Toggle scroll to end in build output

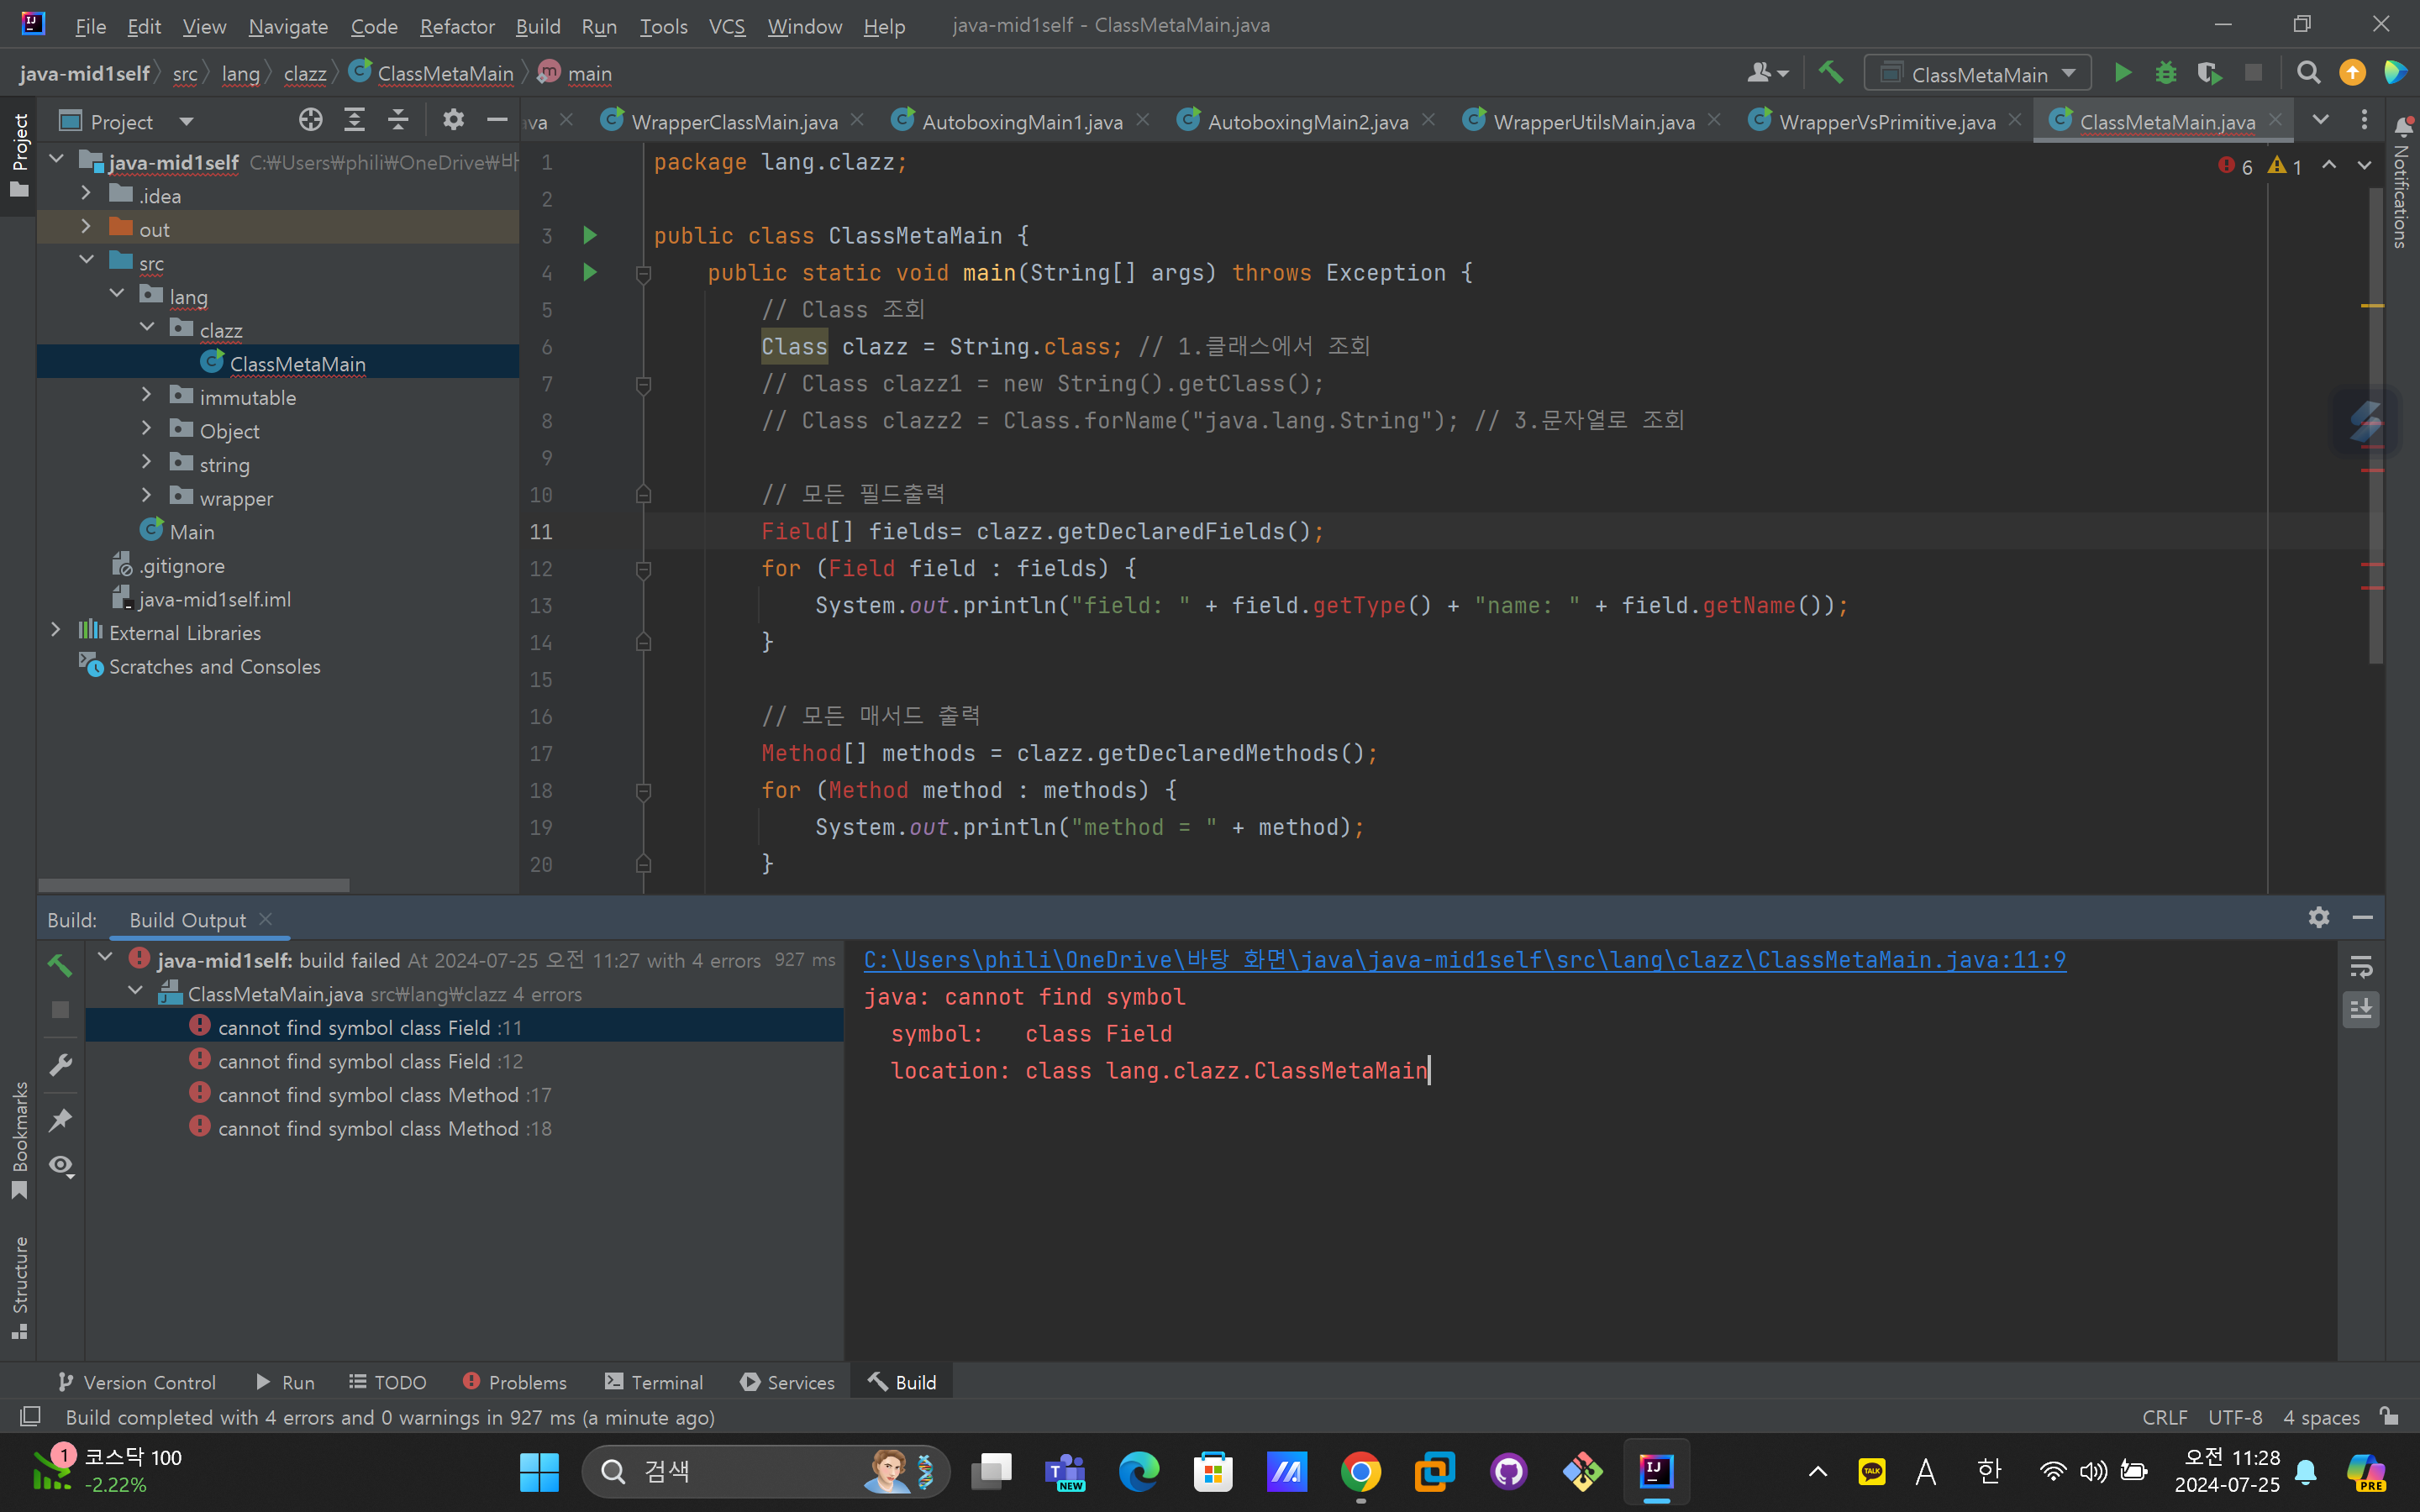2361,1010
